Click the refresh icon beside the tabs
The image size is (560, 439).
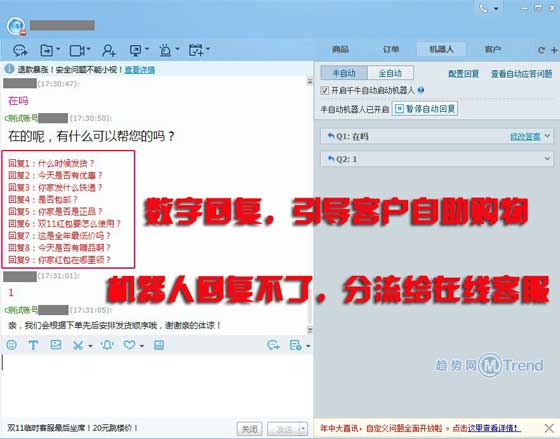[541, 50]
